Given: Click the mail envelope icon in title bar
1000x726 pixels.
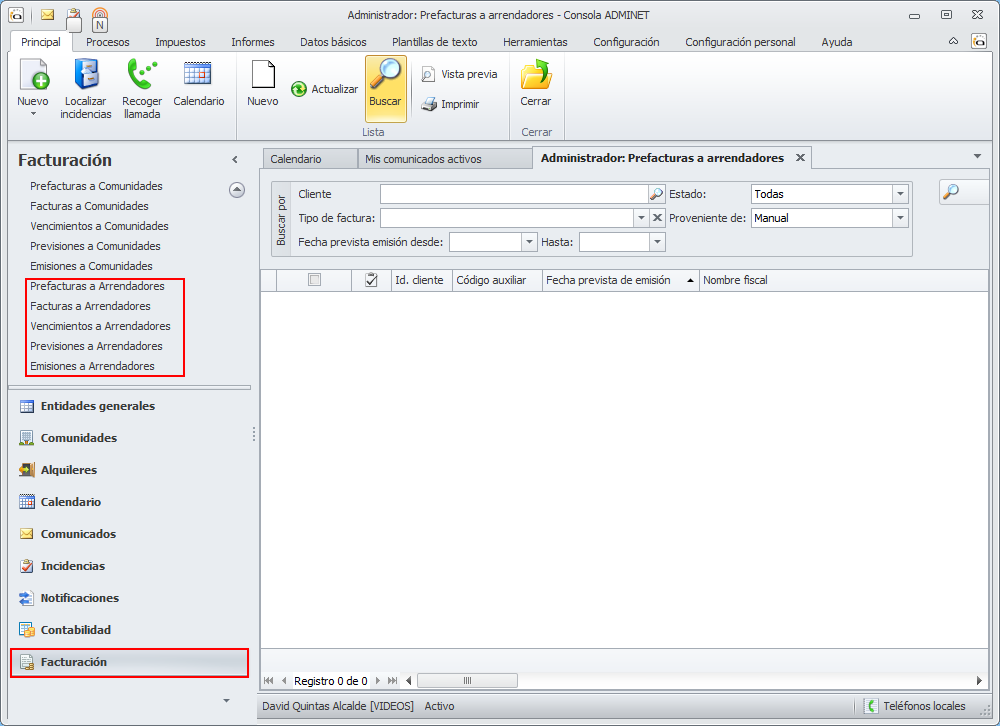Looking at the screenshot, I should [47, 14].
